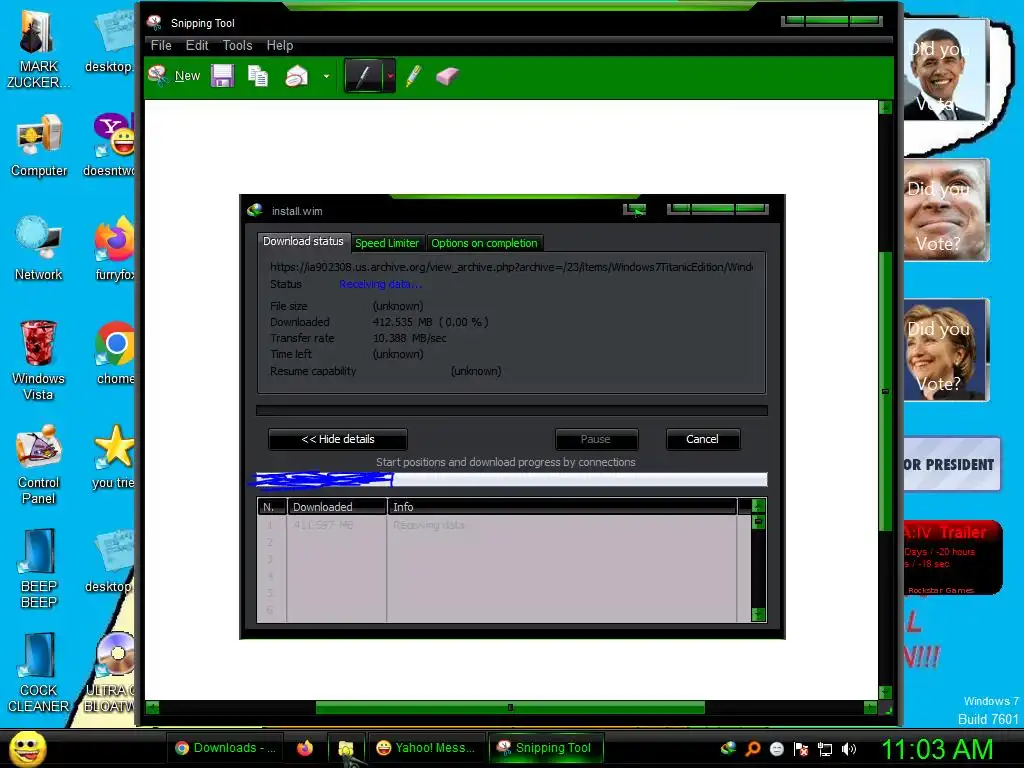Screen dimensions: 1024x768
Task: Click the Action Center flag tray icon
Action: [x=801, y=749]
